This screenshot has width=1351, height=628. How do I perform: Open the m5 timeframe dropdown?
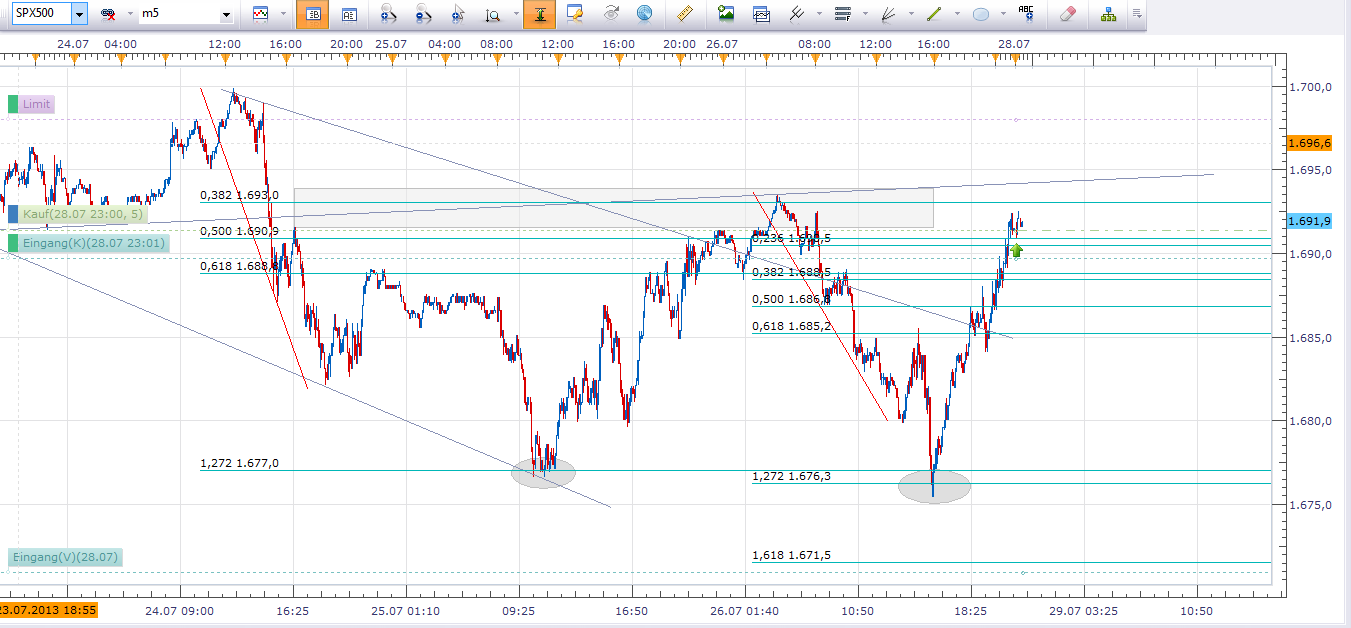point(226,15)
